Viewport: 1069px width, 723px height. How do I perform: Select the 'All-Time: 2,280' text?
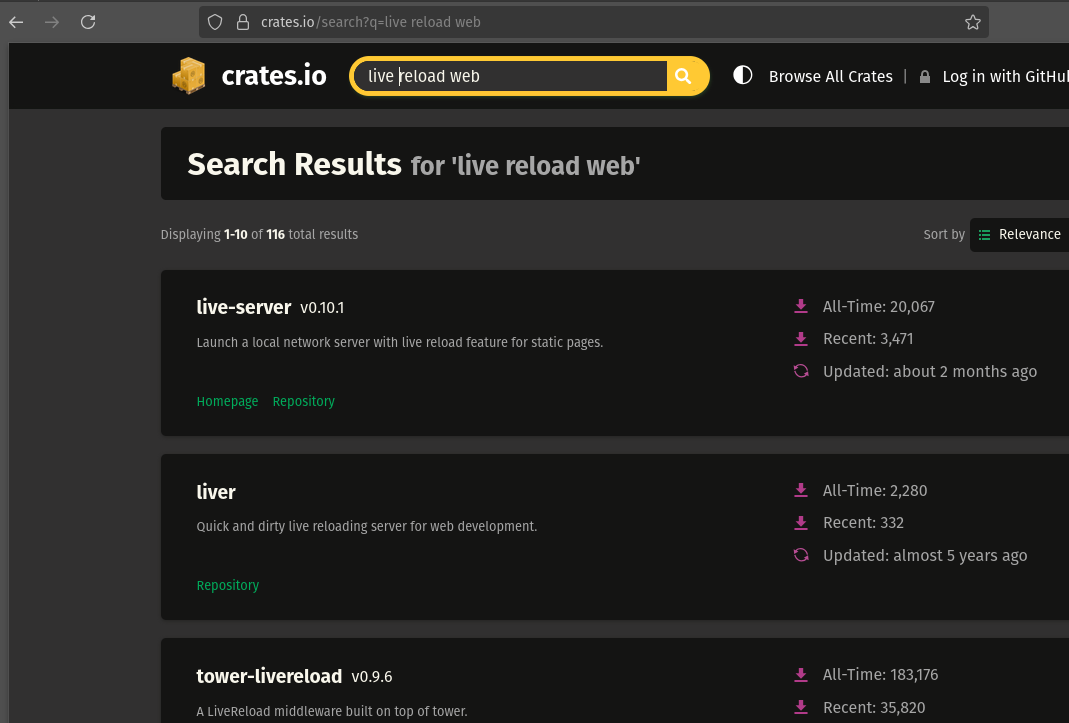[x=875, y=490]
